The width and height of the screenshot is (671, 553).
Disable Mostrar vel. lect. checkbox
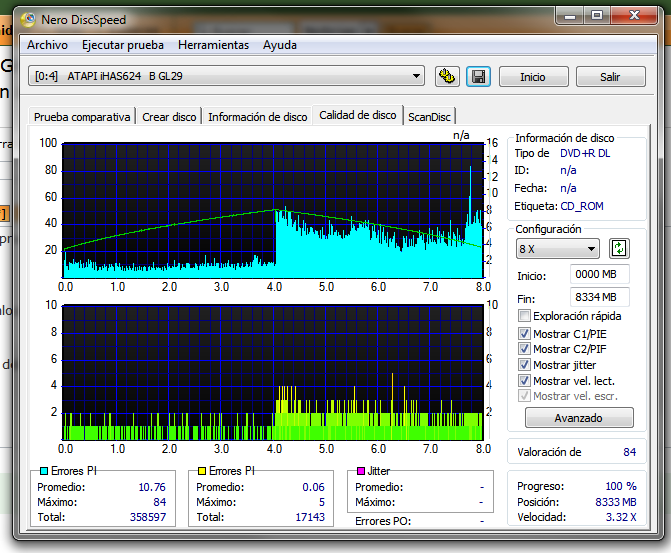coord(524,381)
